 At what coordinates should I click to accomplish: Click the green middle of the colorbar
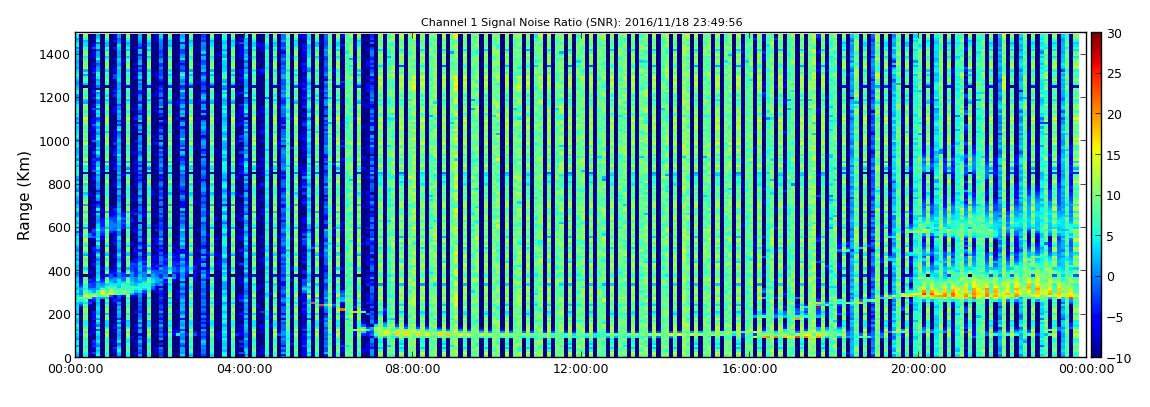coord(1096,196)
